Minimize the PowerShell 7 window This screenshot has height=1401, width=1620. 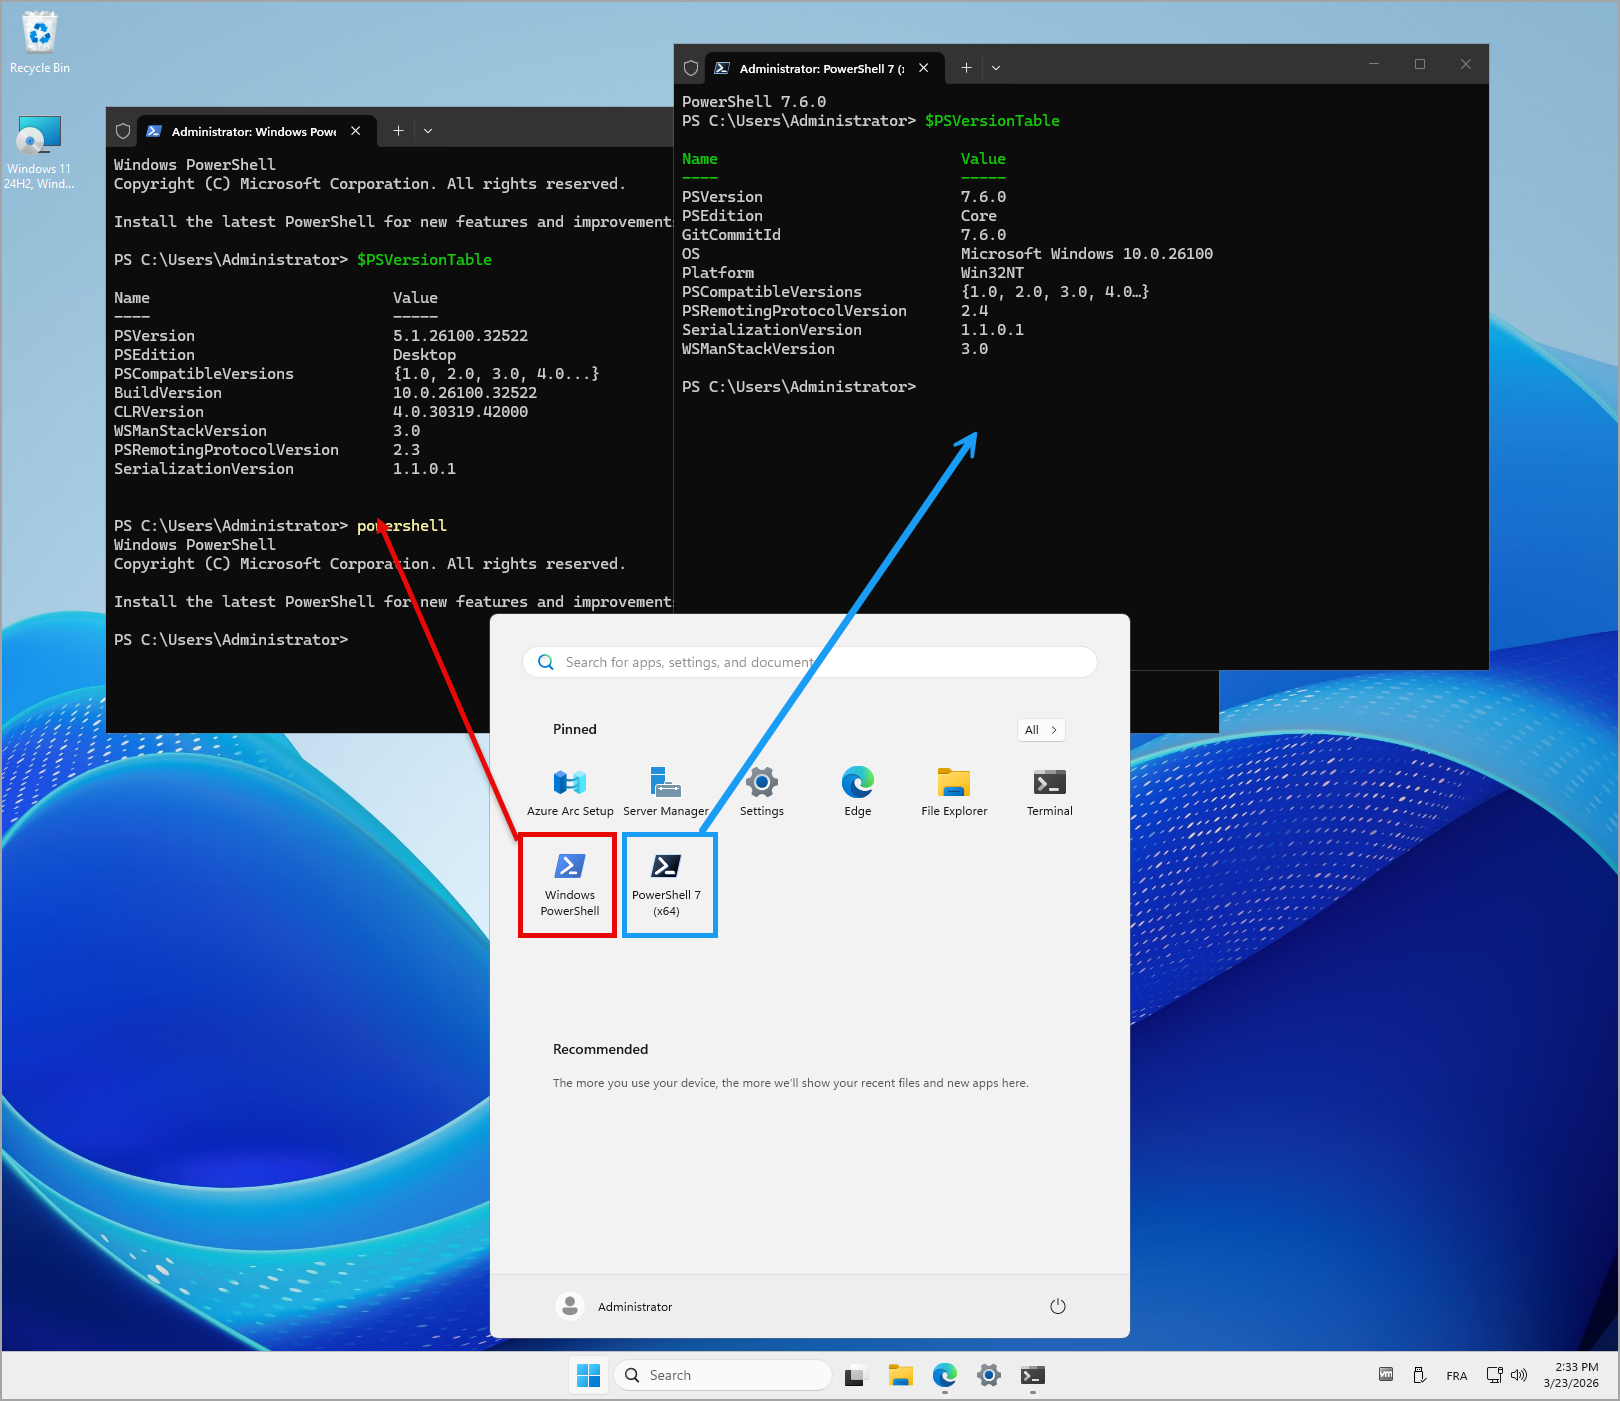[1374, 64]
